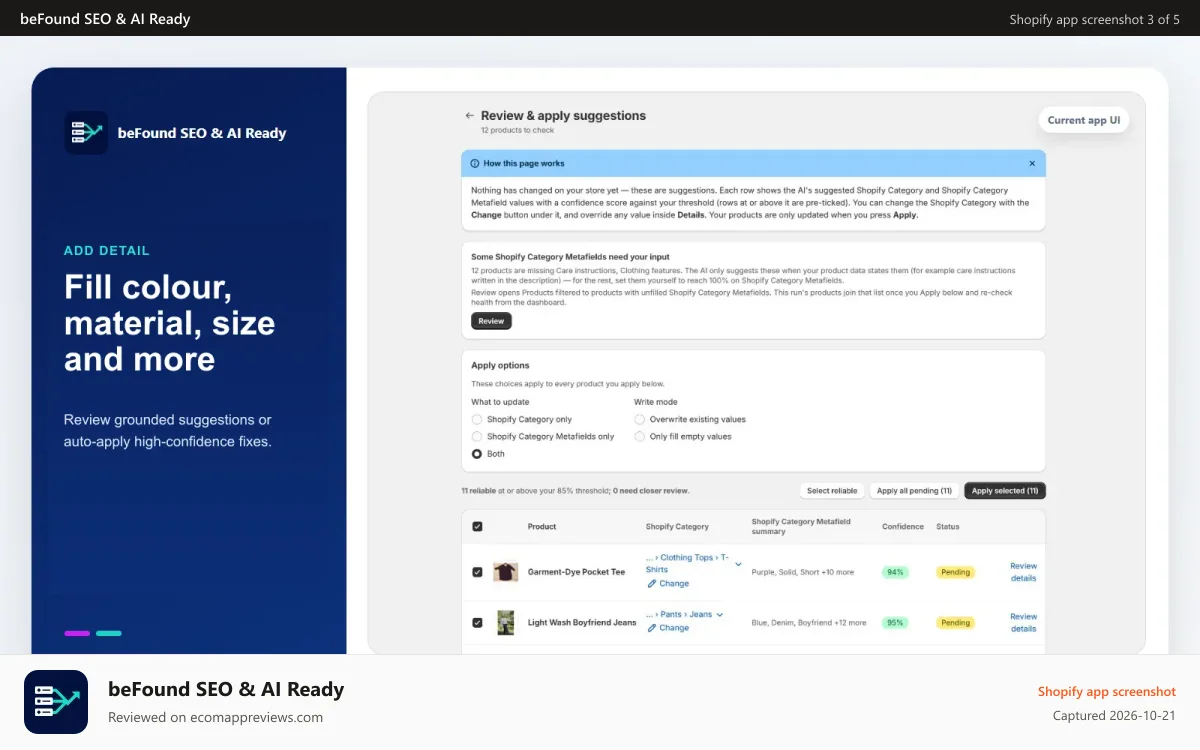The image size is (1200, 750).
Task: Click the purple slide indicator
Action: [77, 633]
